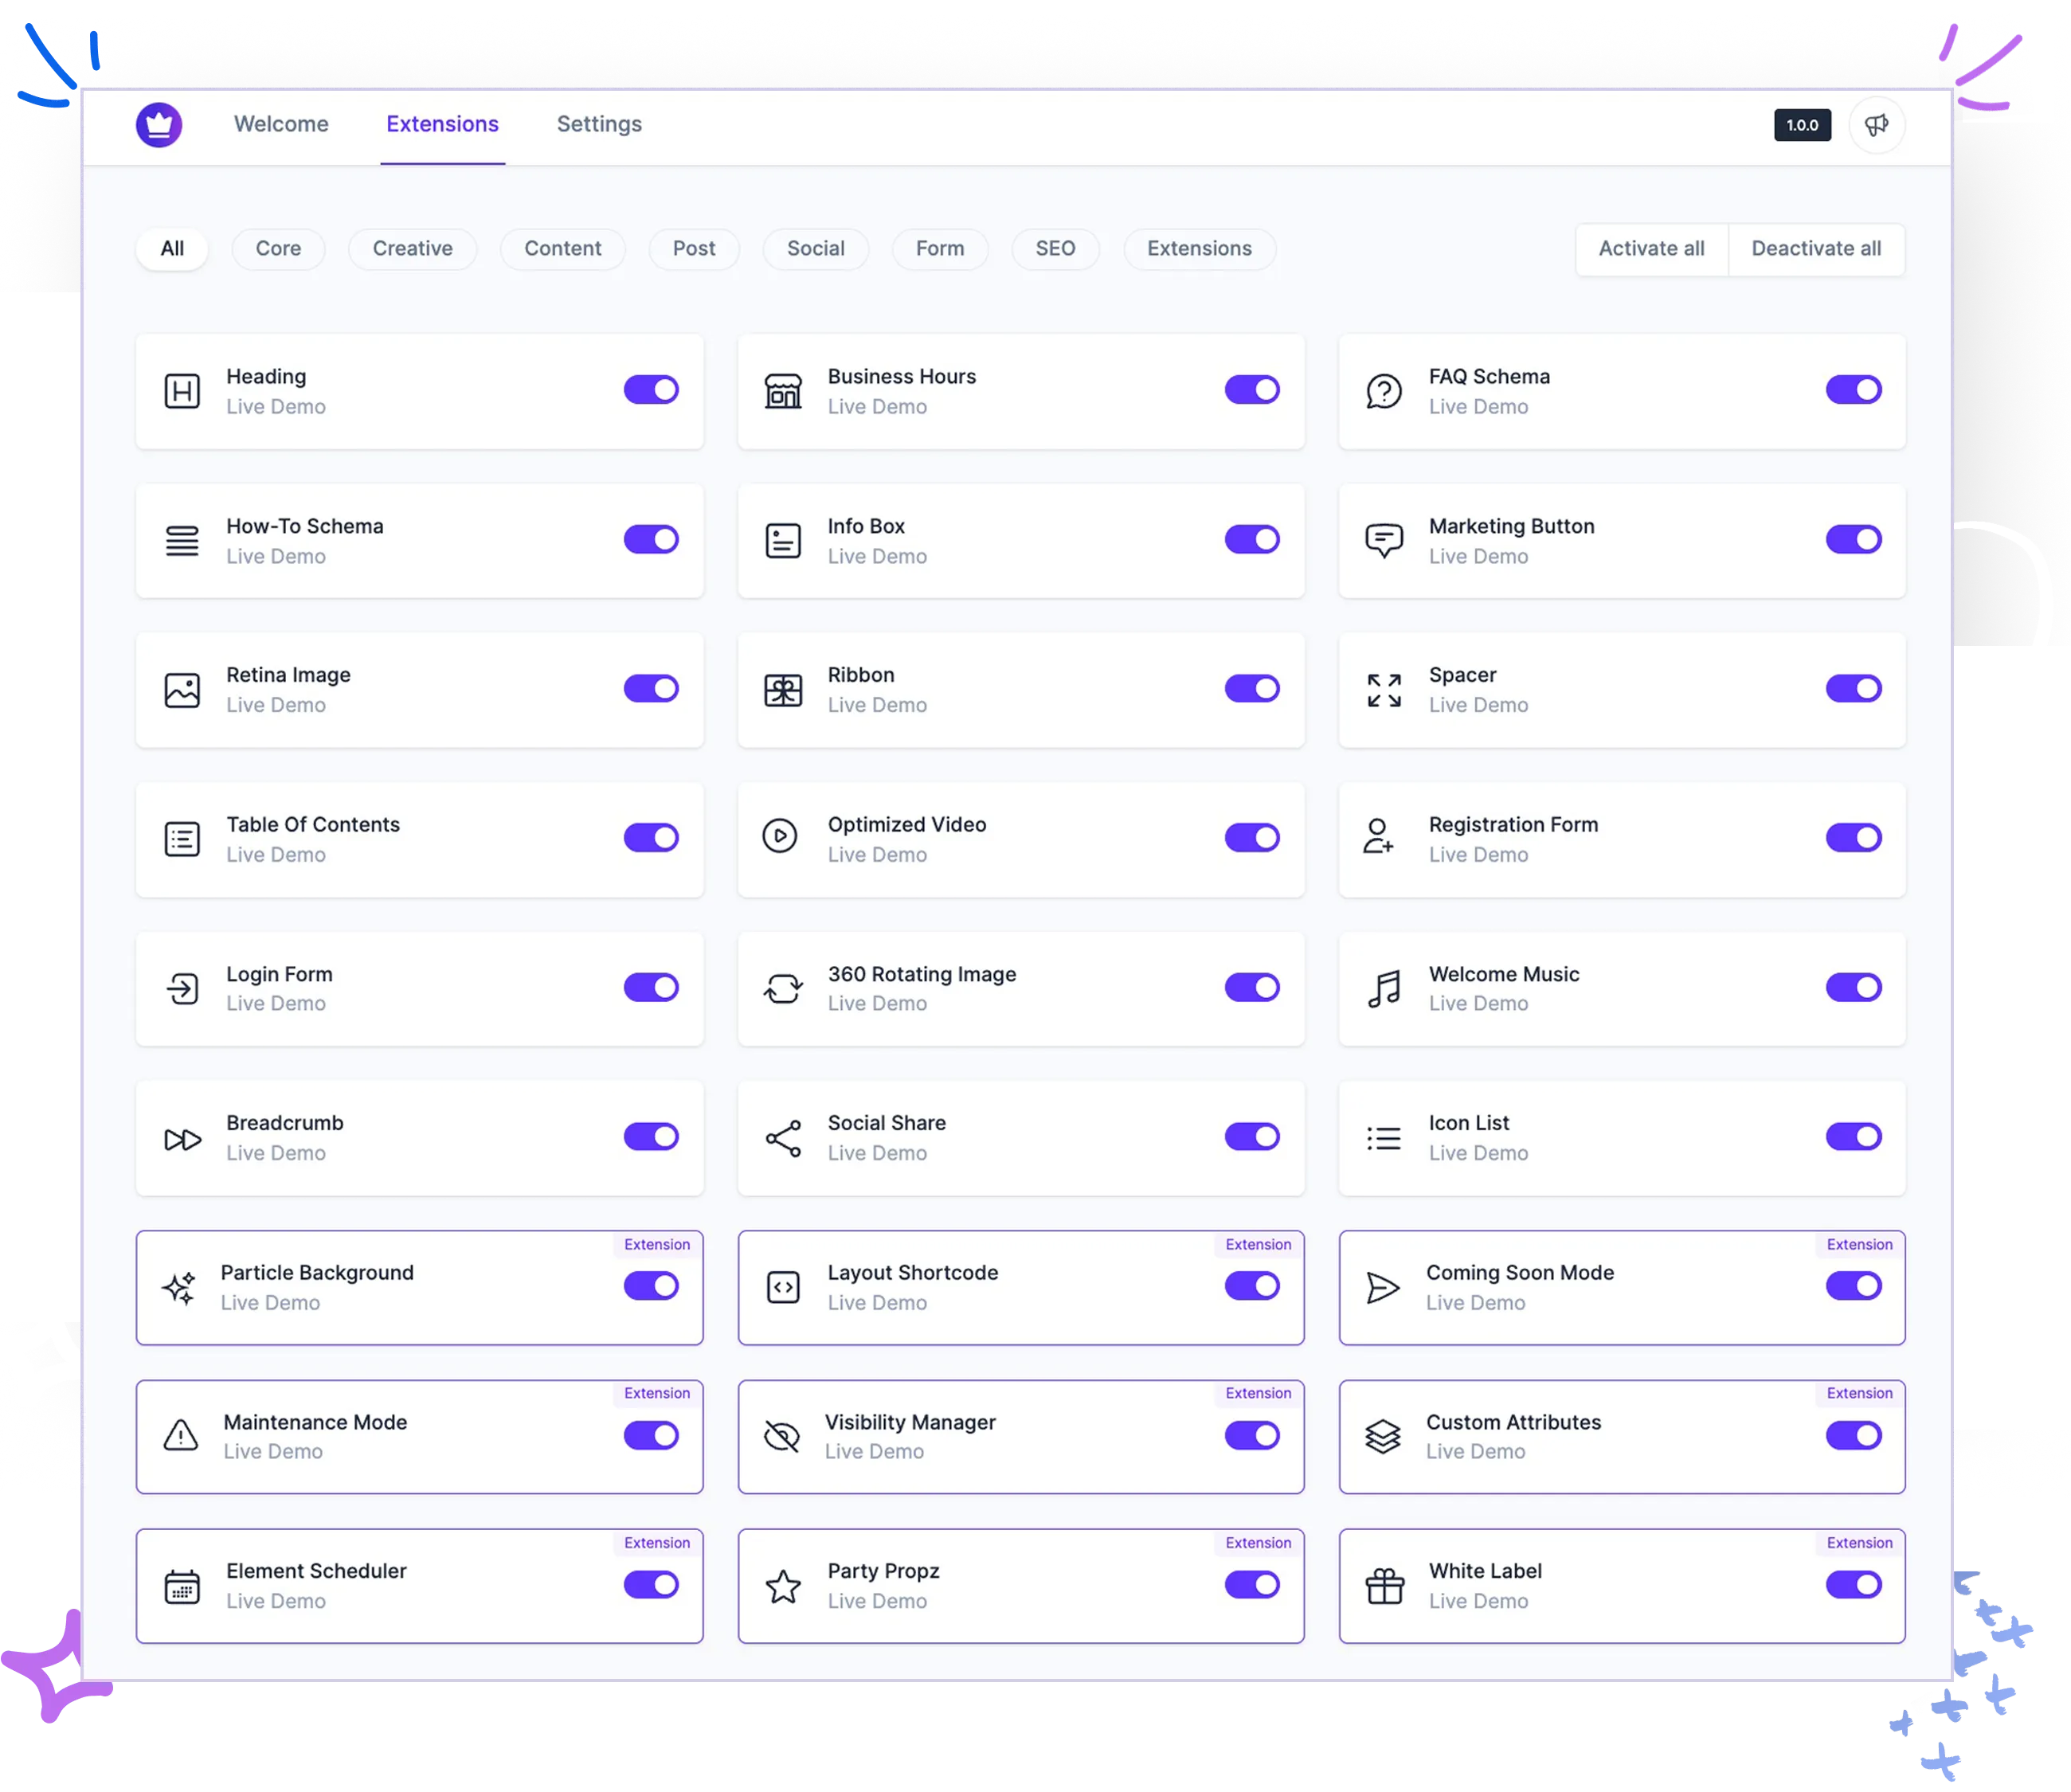Screen dimensions: 2071x1792
Task: Click the crown logo icon
Action: pyautogui.click(x=159, y=125)
